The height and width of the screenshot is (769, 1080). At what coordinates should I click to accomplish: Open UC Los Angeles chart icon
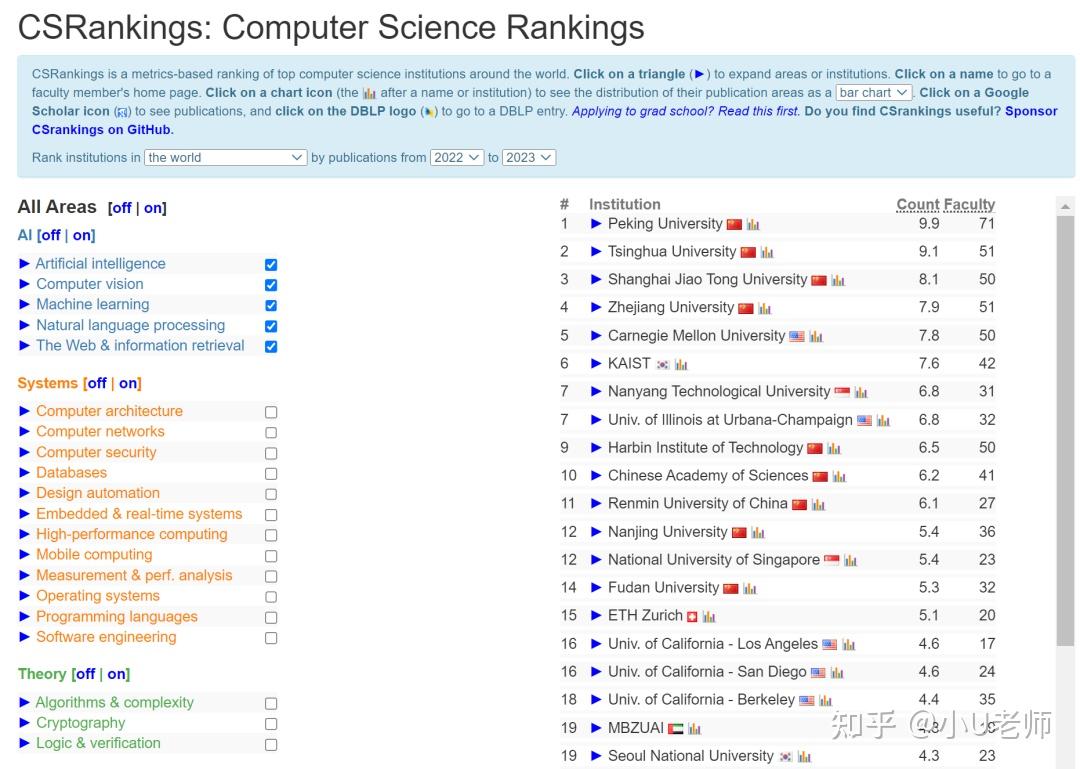849,645
